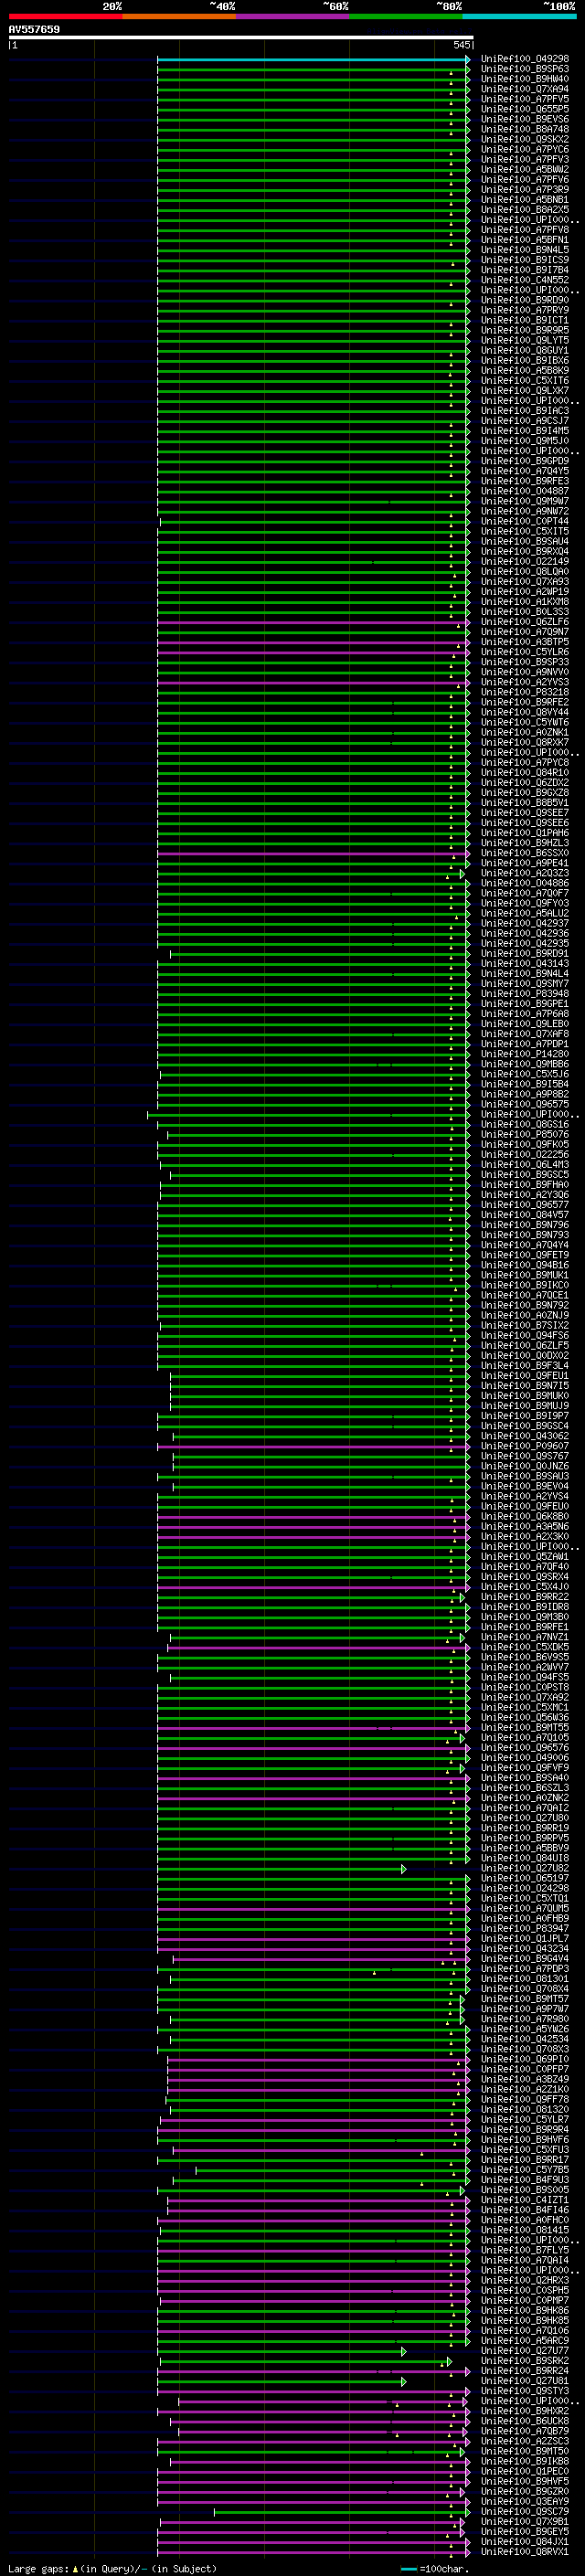585x2576 pixels.
Task: Click the purple ~60% identity scale segment
Action: point(292,16)
